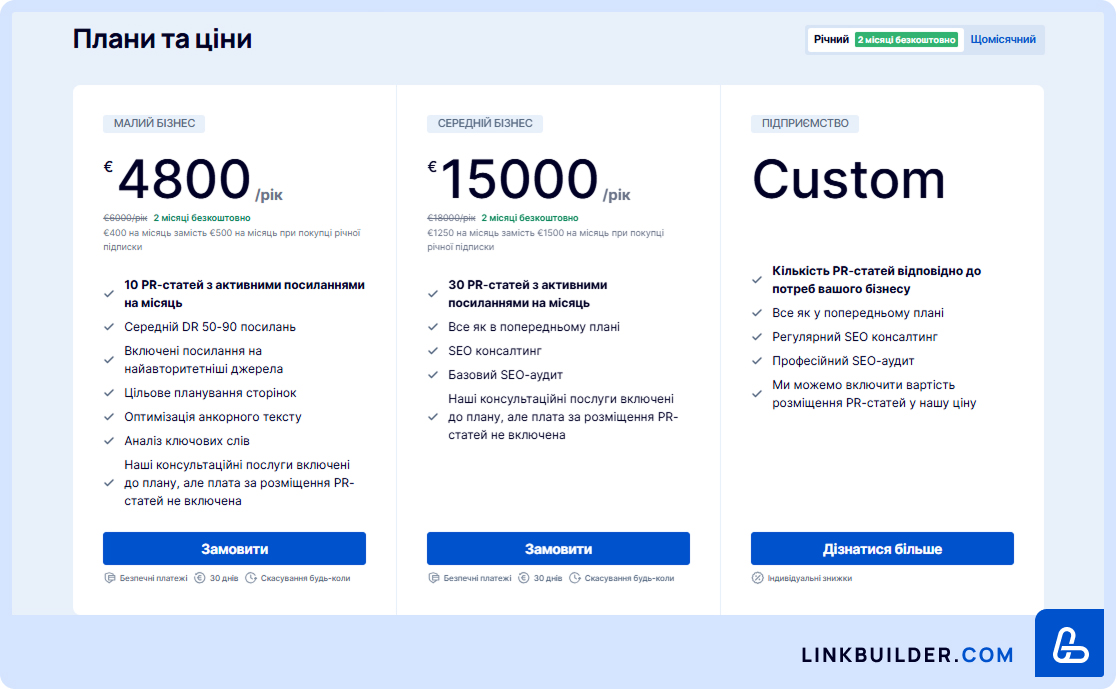Order the СЕРЕДНІЙ БІЗНЕС plan with Замовити
Screen dimensions: 1116x689
coord(558,549)
